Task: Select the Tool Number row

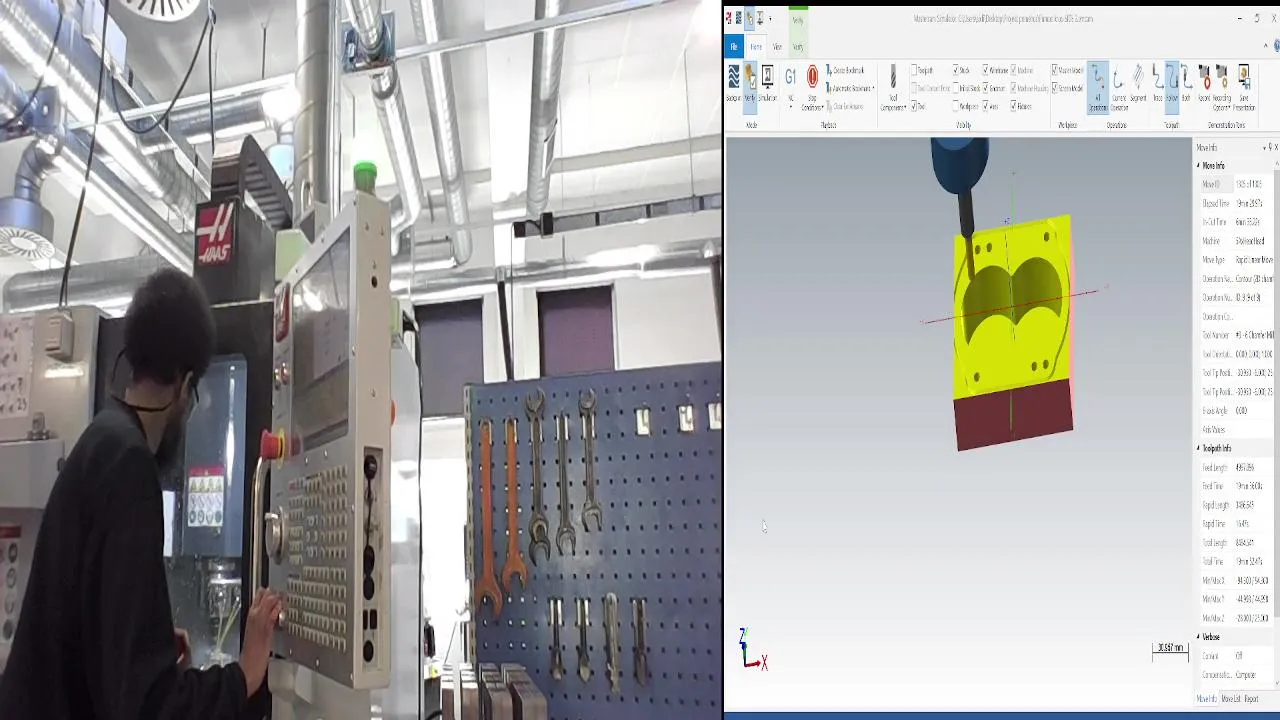Action: click(1238, 335)
